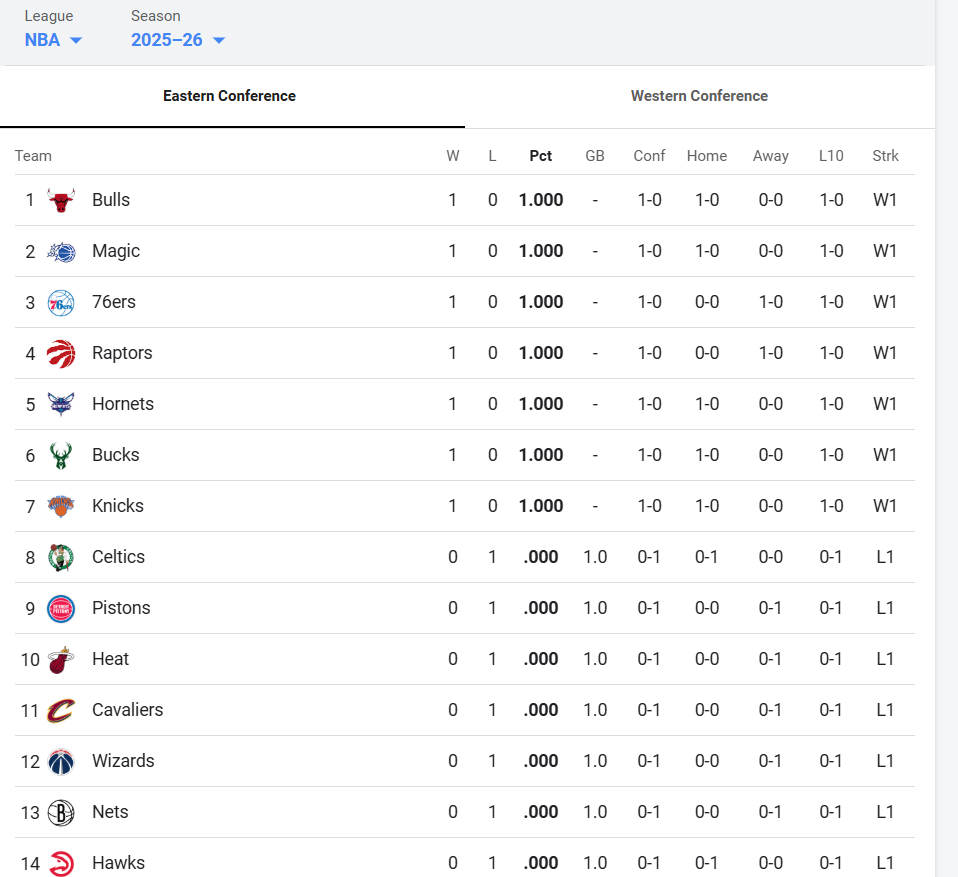Click the Hornets L10 record 1-0
The height and width of the screenshot is (877, 958).
point(831,404)
